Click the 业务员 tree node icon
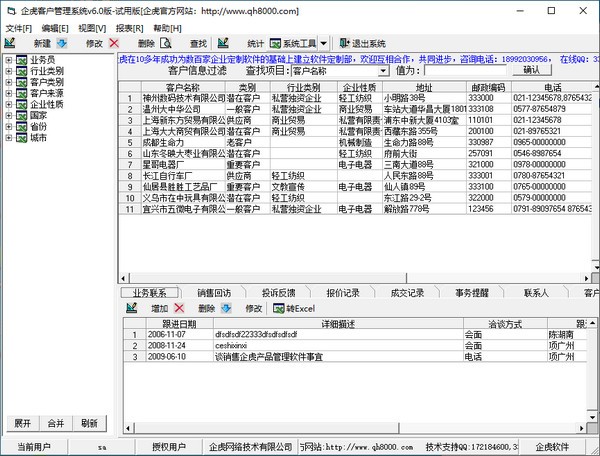The width and height of the screenshot is (600, 456). [21, 60]
